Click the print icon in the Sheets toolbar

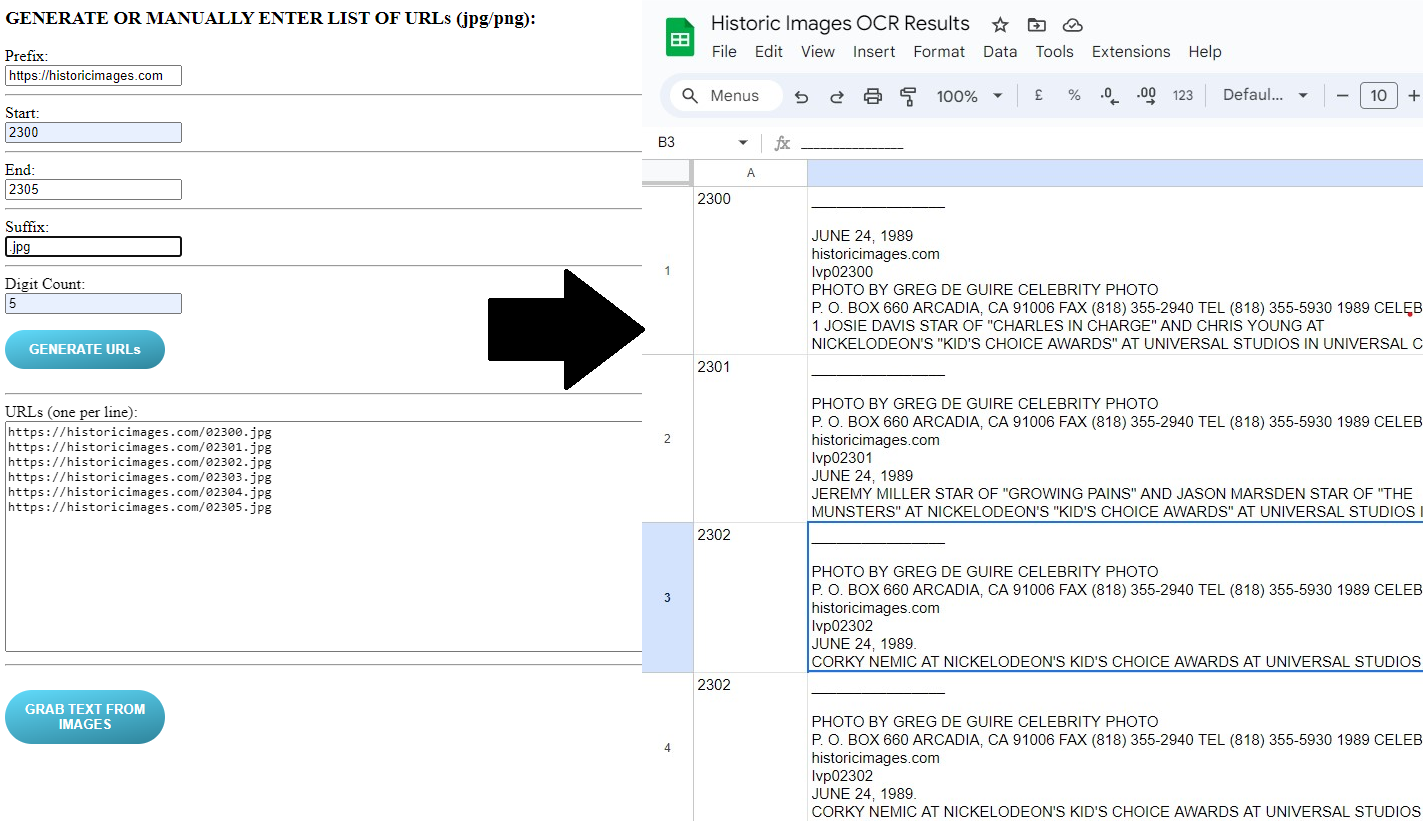873,96
